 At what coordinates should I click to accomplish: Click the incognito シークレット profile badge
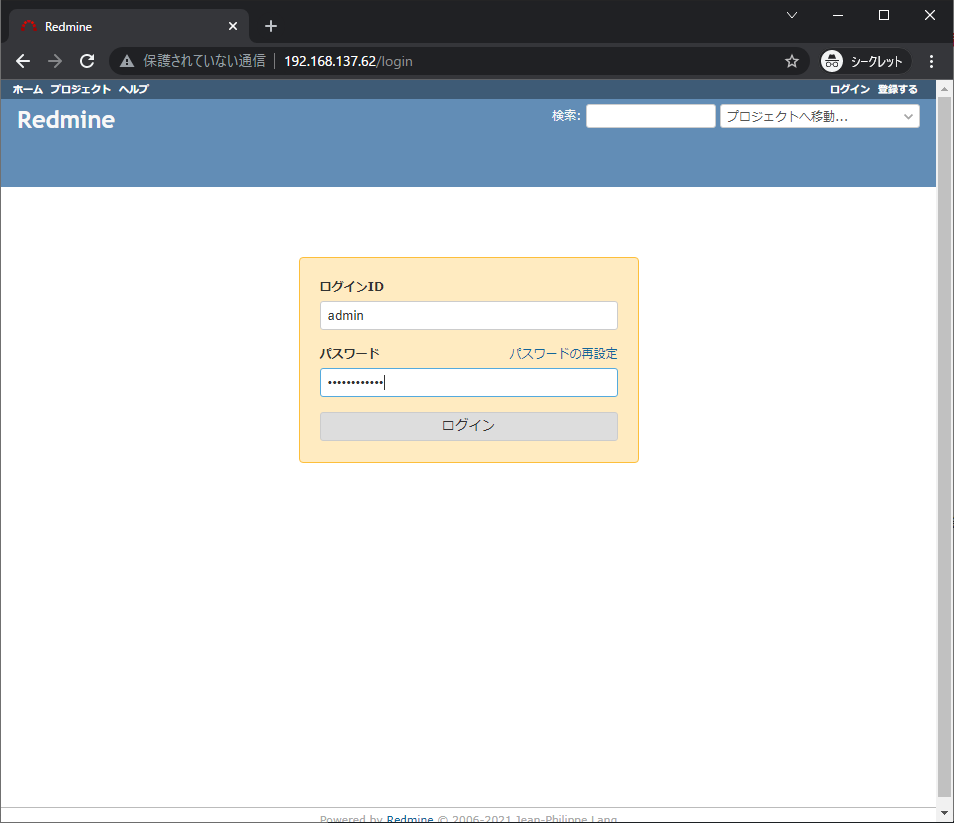tap(862, 61)
